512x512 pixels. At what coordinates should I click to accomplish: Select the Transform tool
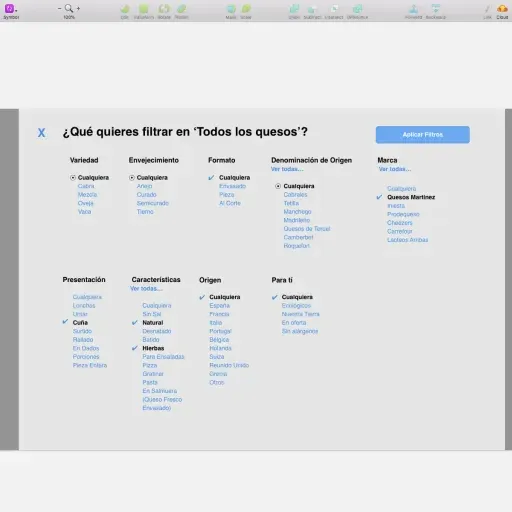pyautogui.click(x=144, y=9)
